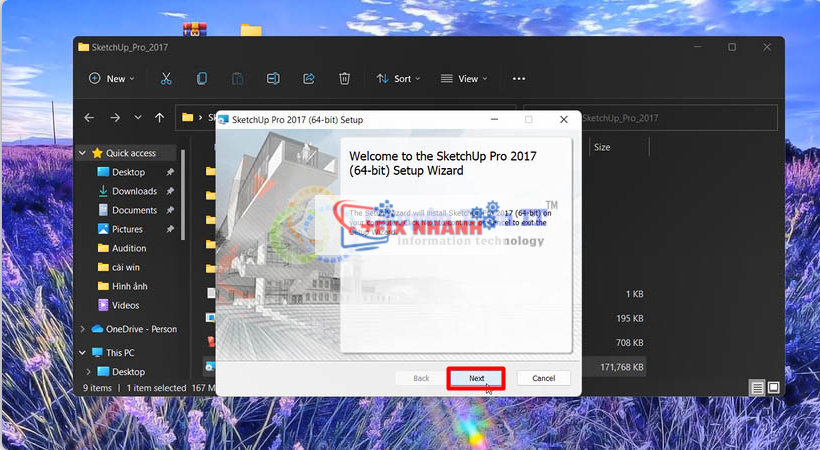This screenshot has height=450, width=820.
Task: Click the folder icon in address bar
Action: [188, 118]
